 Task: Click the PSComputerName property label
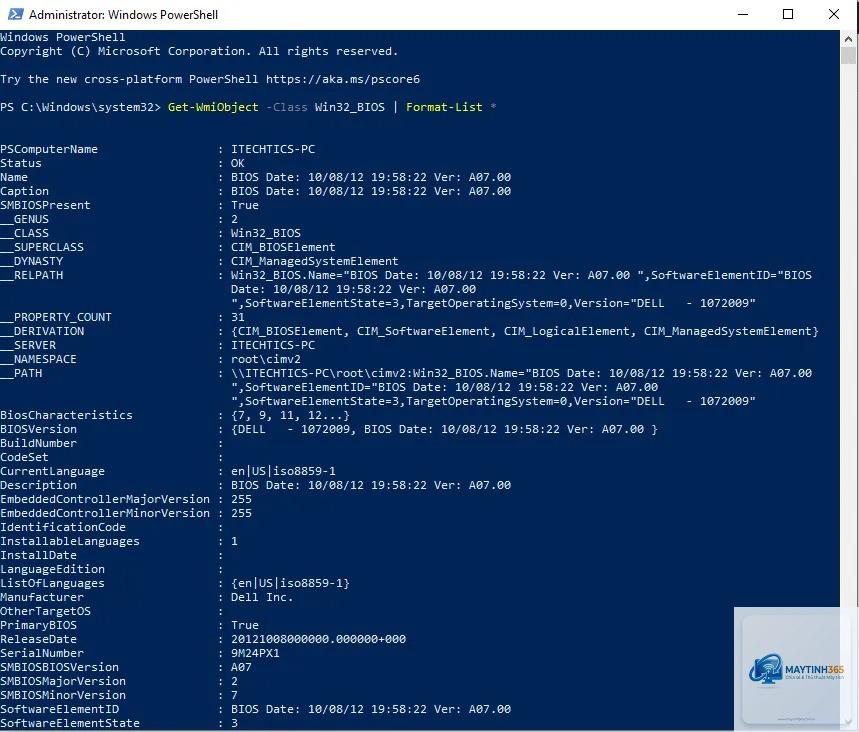click(49, 149)
